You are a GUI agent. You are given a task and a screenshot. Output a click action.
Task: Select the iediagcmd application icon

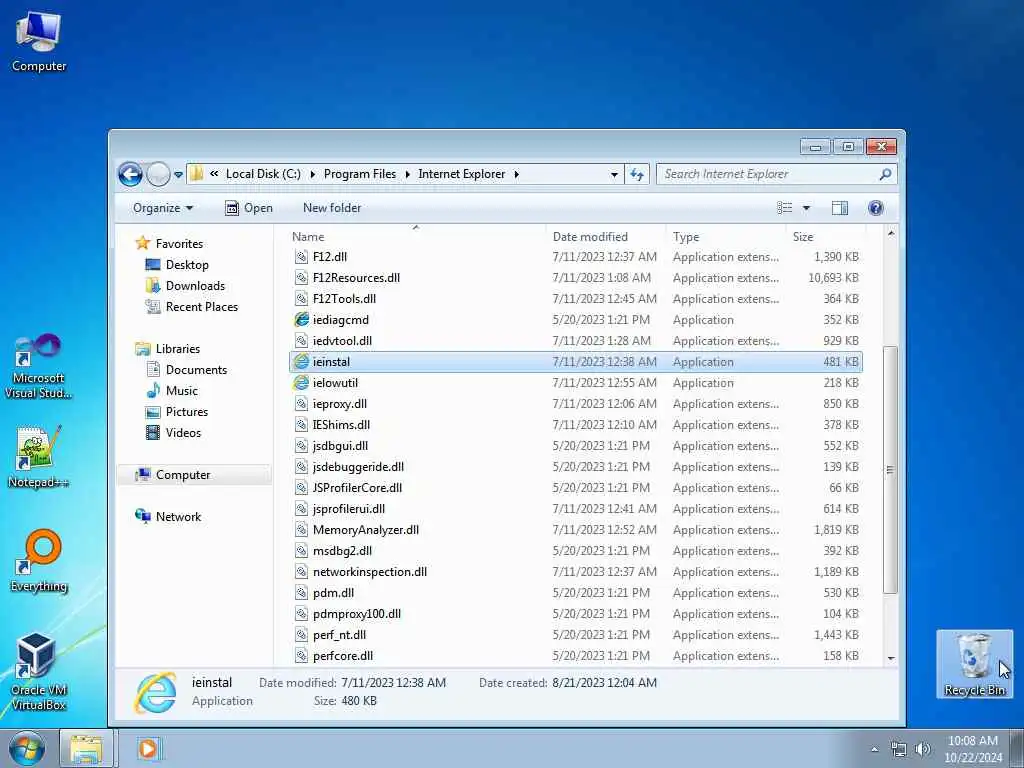(x=301, y=319)
